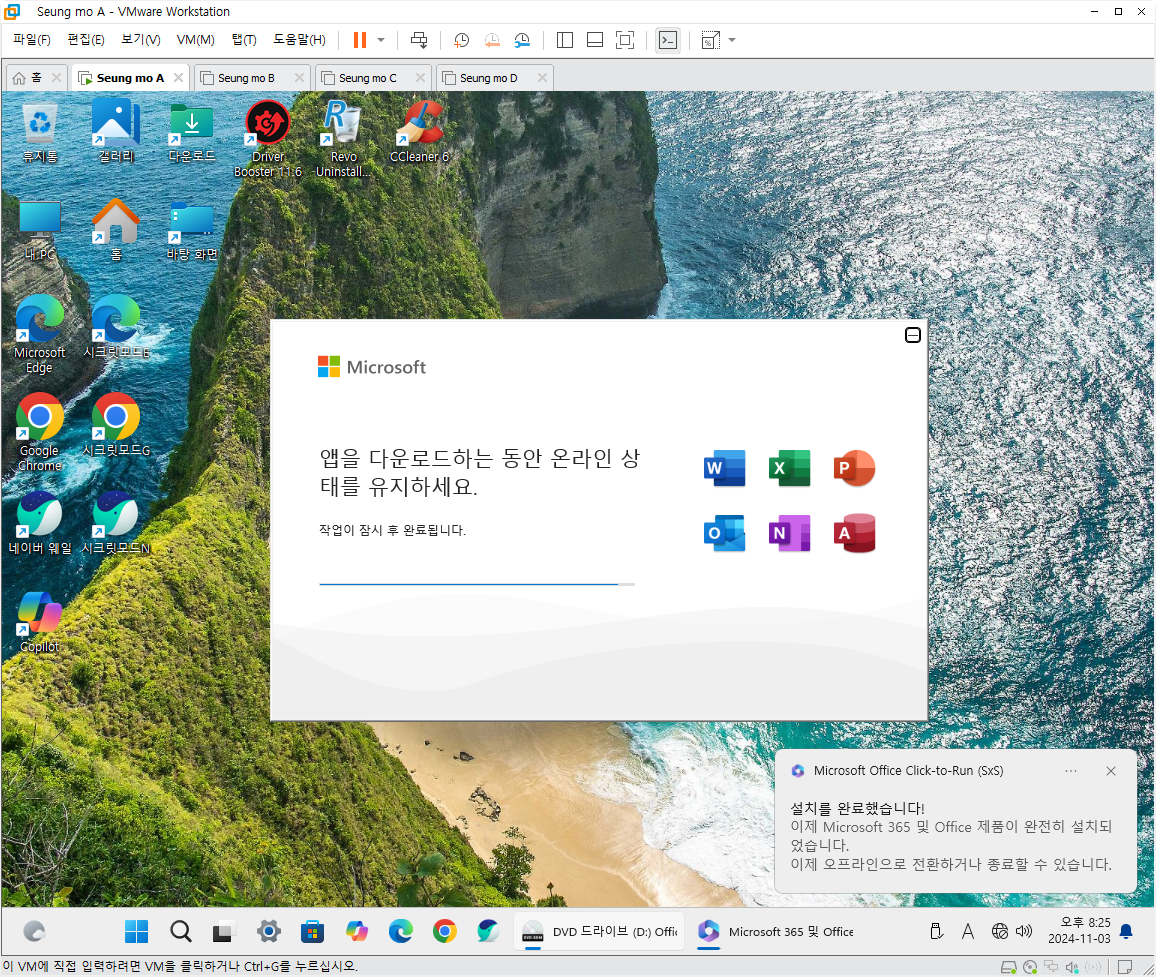Viewport: 1156px width, 977px height.
Task: Click the Excel icon in installer
Action: pyautogui.click(x=790, y=468)
